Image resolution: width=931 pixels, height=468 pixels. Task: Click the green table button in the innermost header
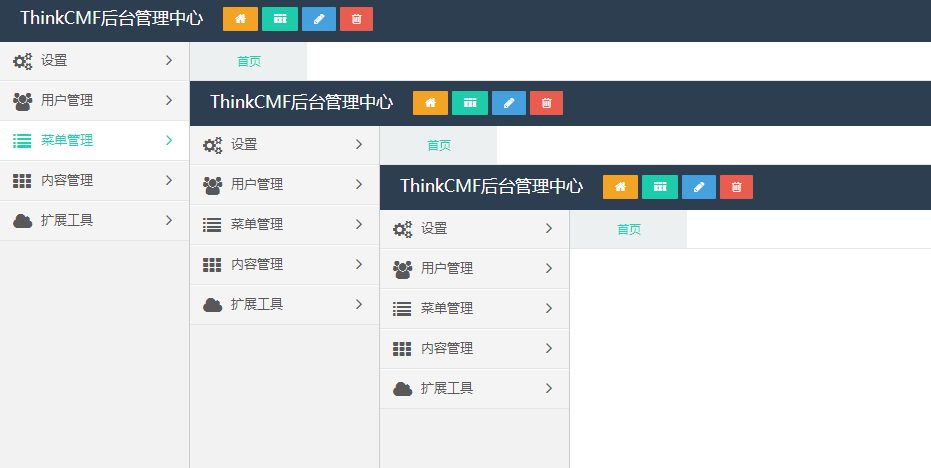(660, 187)
